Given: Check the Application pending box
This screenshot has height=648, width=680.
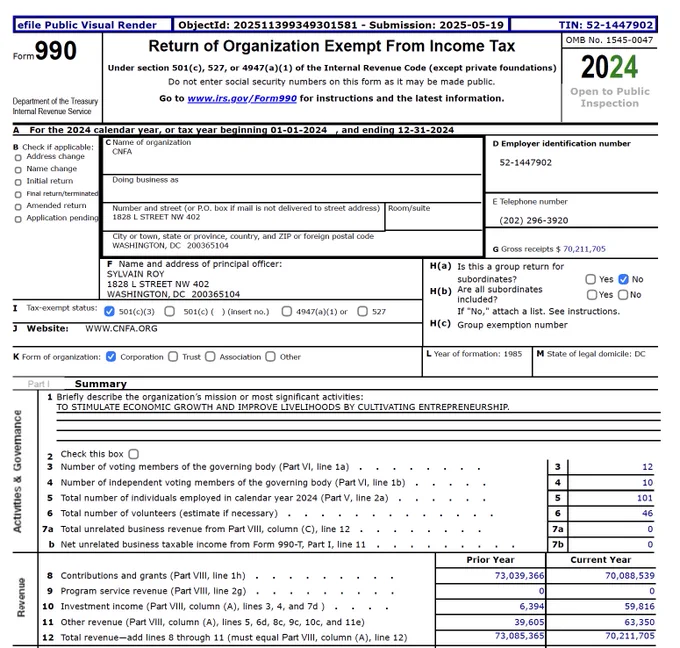Looking at the screenshot, I should [18, 219].
